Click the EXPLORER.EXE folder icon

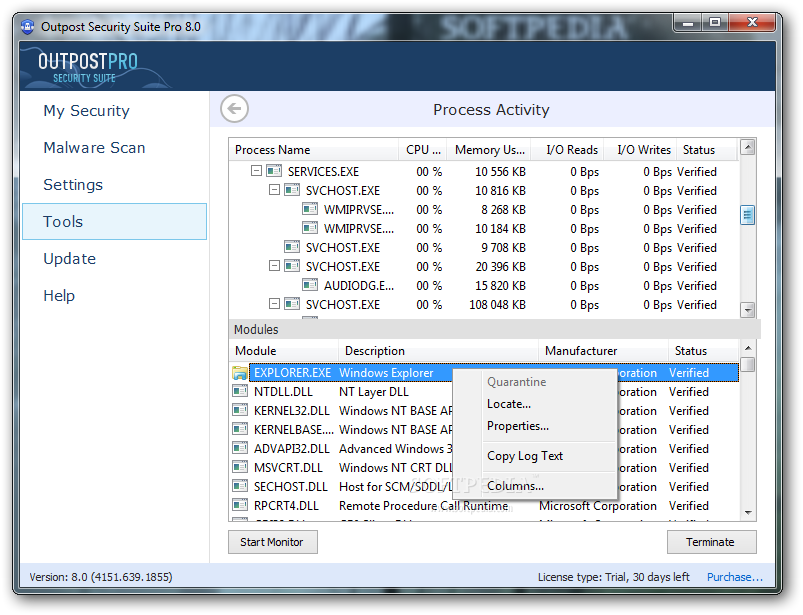(x=240, y=373)
